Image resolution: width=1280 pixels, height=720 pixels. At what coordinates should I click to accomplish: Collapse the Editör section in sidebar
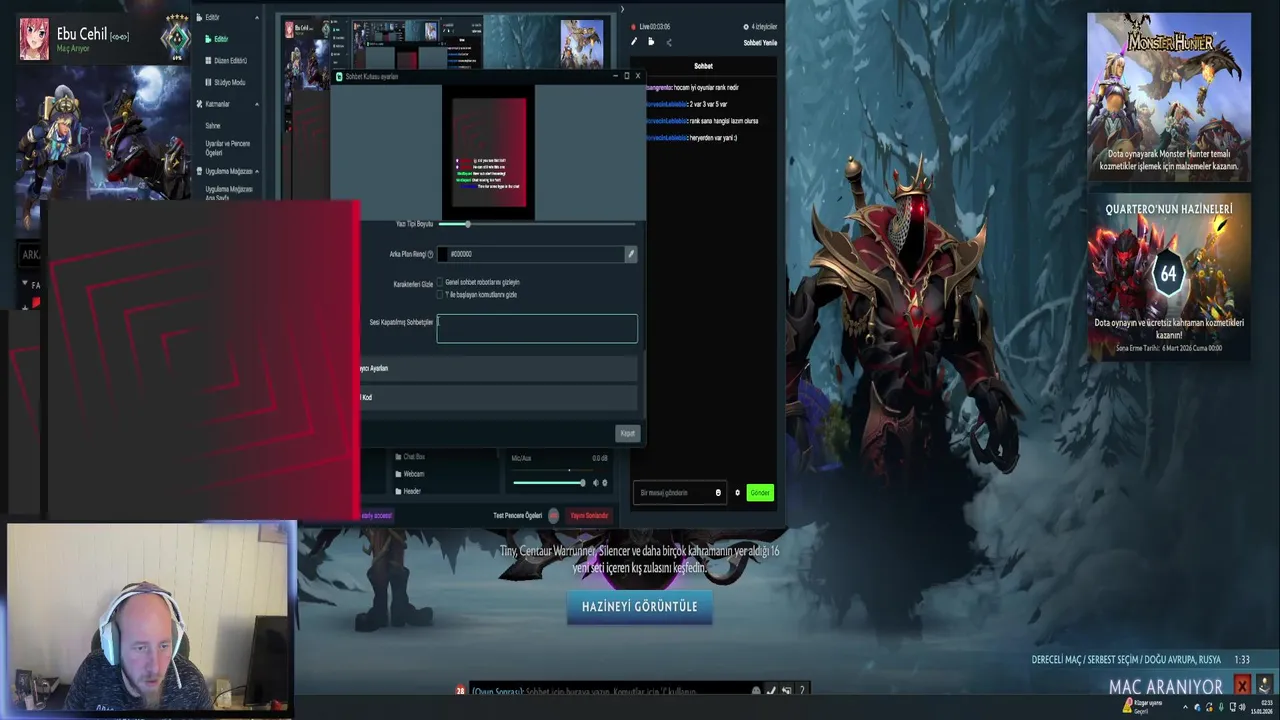(257, 18)
